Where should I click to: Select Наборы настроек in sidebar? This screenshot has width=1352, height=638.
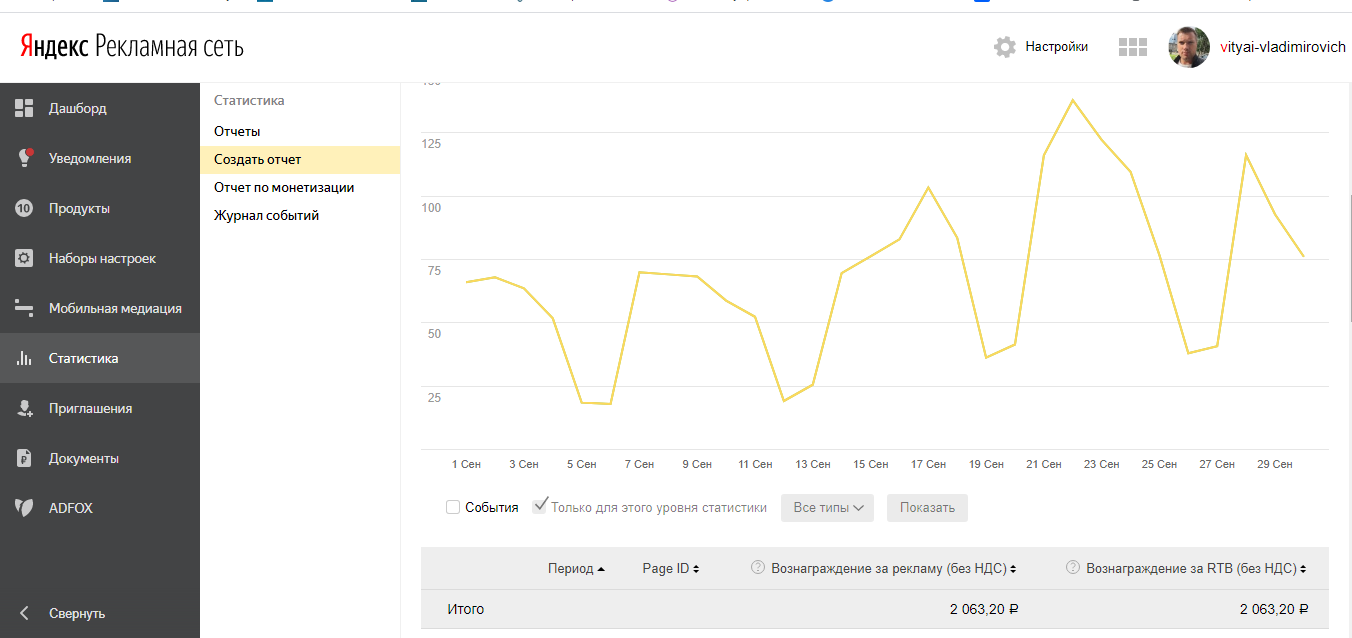[102, 258]
